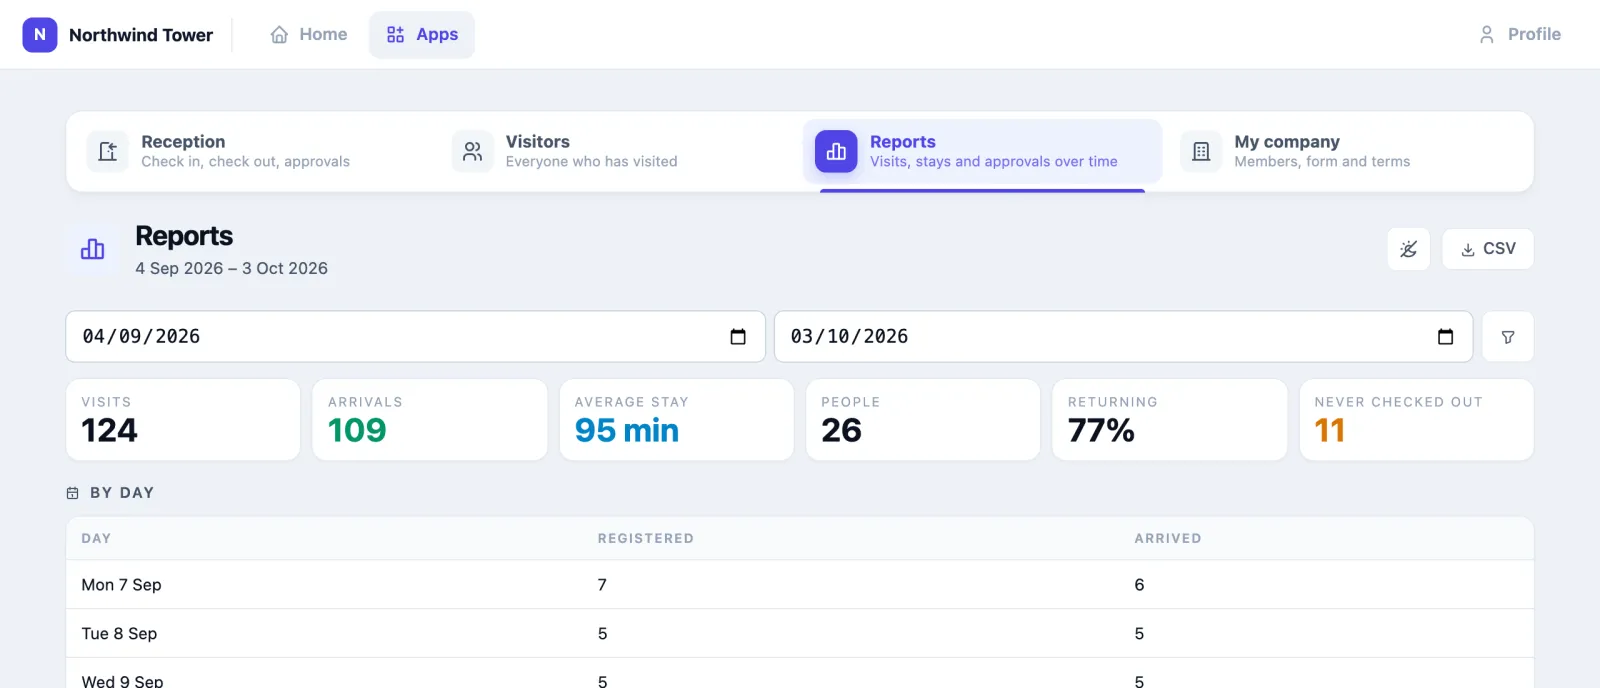
Task: Click the DAY column header
Action: point(96,538)
